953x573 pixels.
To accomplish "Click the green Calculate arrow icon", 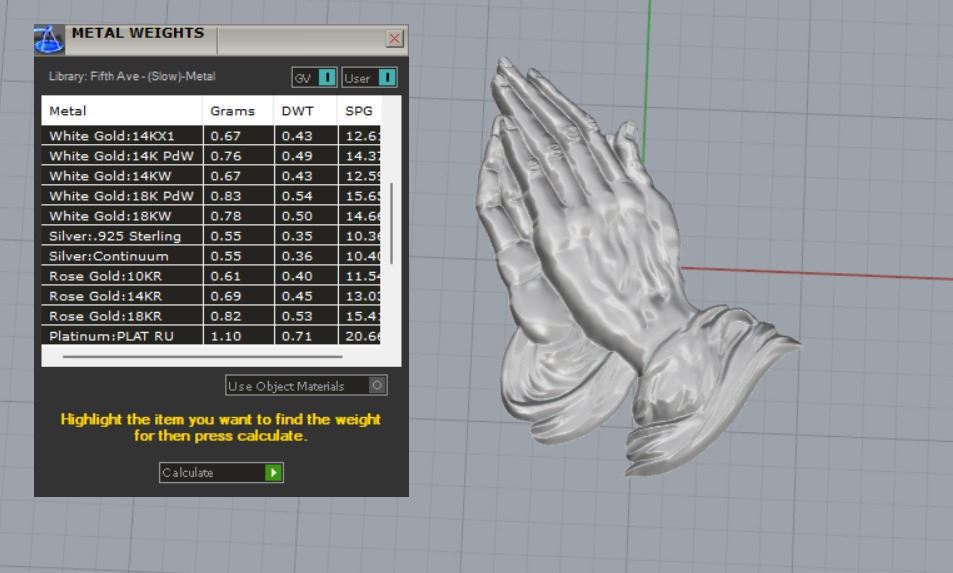I will tap(274, 473).
